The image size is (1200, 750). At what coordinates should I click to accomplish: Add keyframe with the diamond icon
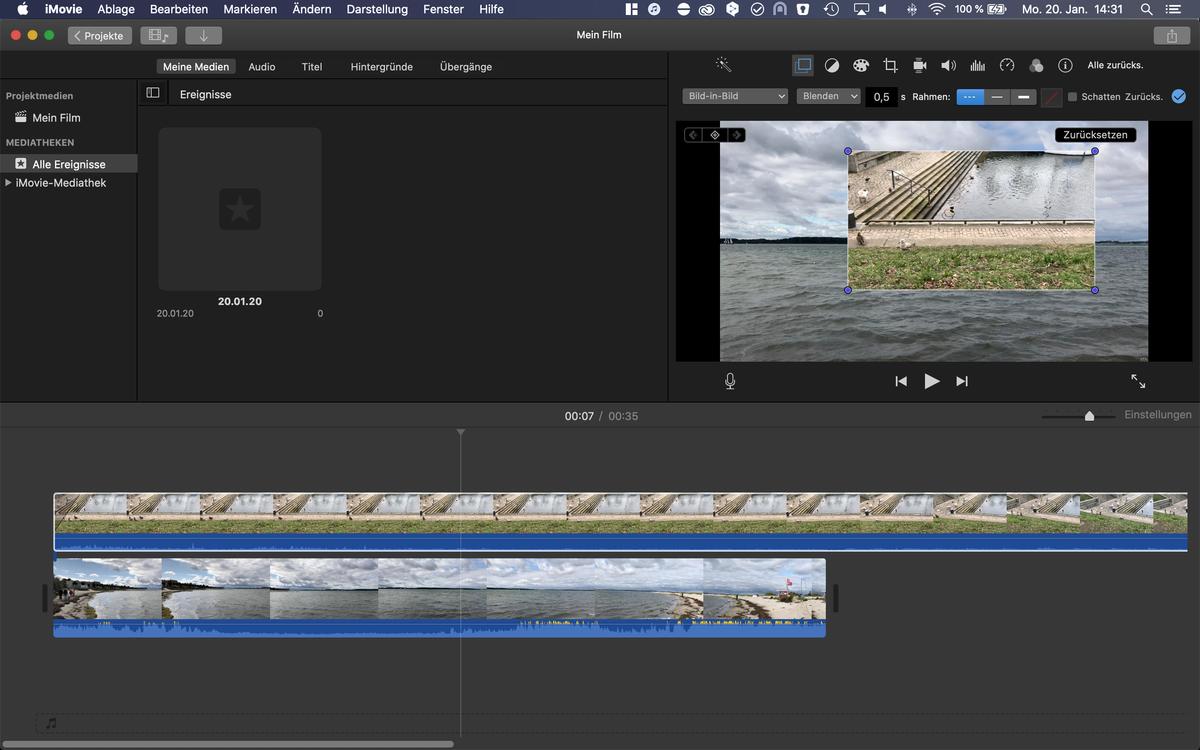tap(715, 135)
